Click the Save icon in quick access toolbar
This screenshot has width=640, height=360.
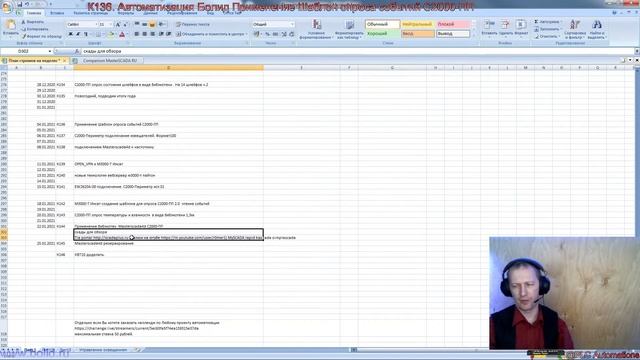tap(20, 4)
